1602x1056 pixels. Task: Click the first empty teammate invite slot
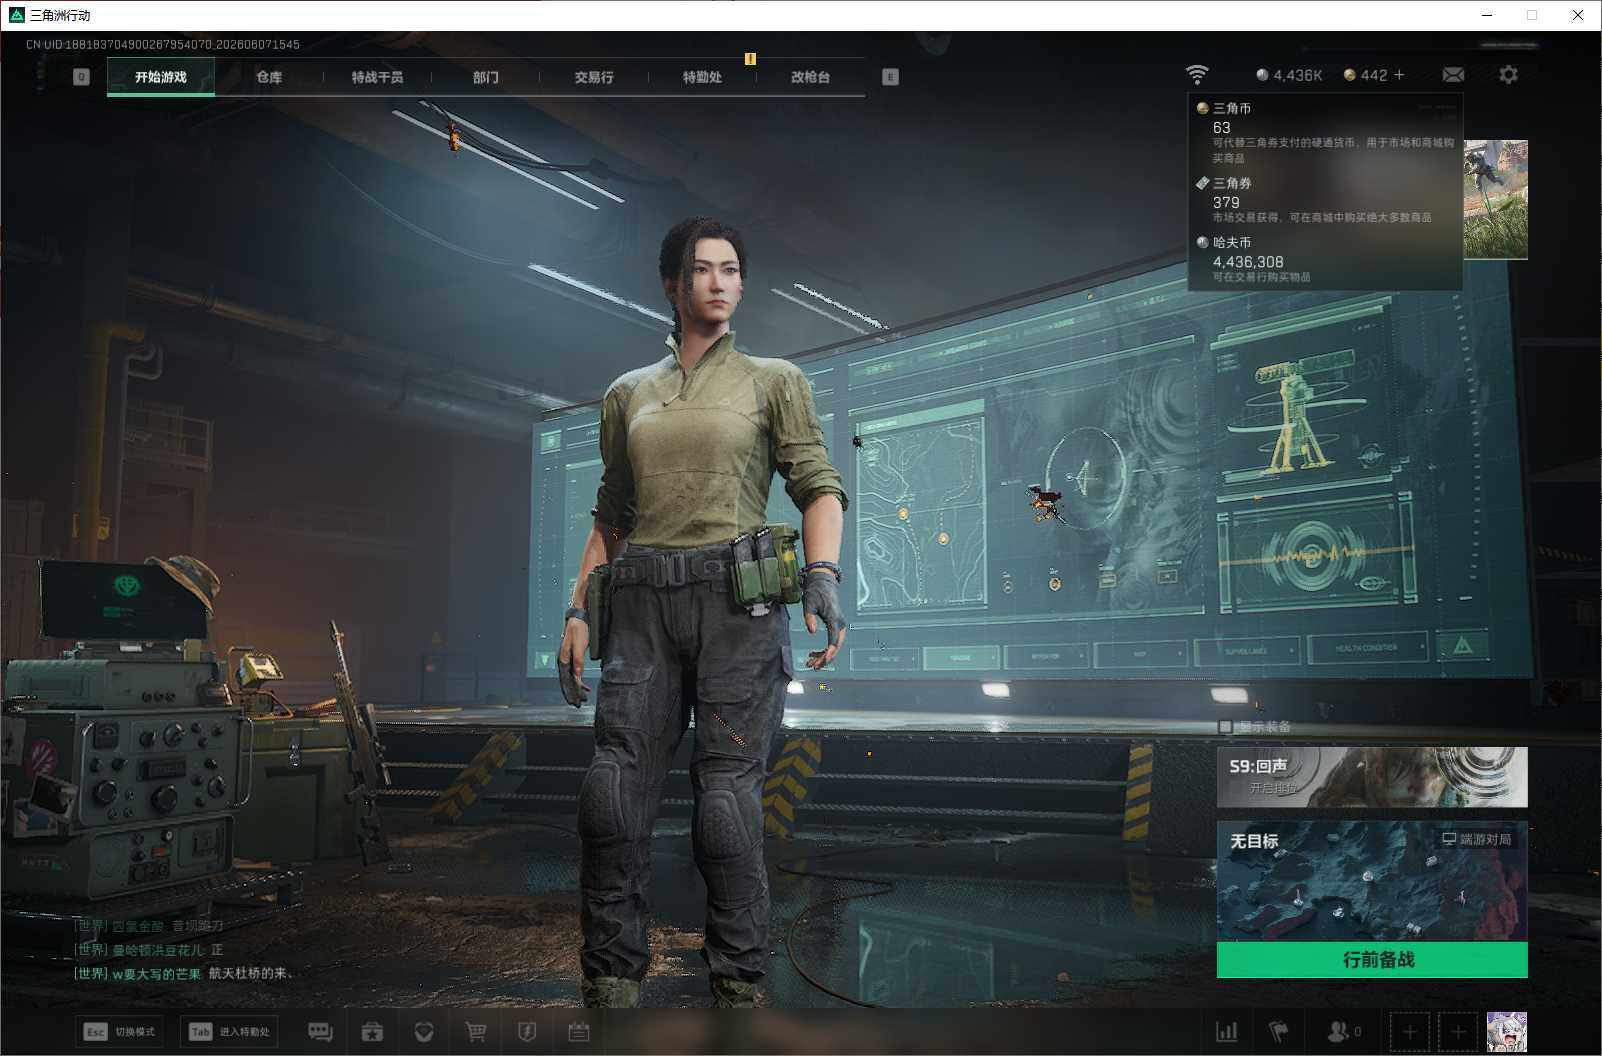(x=1410, y=1031)
